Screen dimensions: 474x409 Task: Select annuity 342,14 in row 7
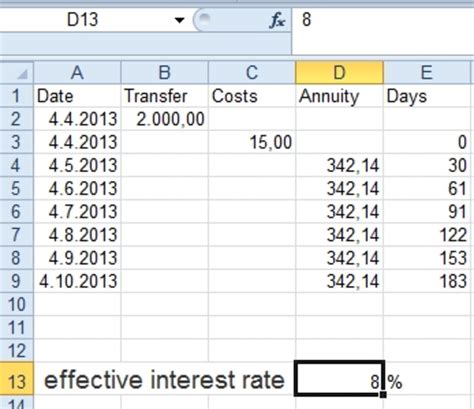pos(339,235)
